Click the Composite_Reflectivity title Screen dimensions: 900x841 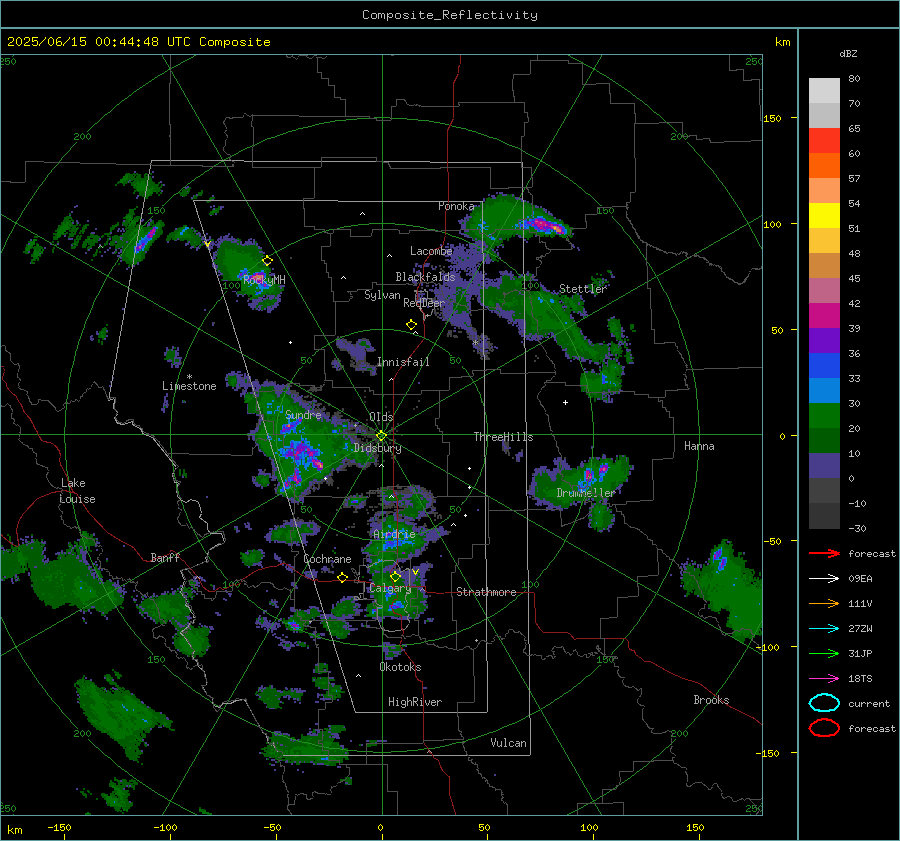click(x=450, y=15)
